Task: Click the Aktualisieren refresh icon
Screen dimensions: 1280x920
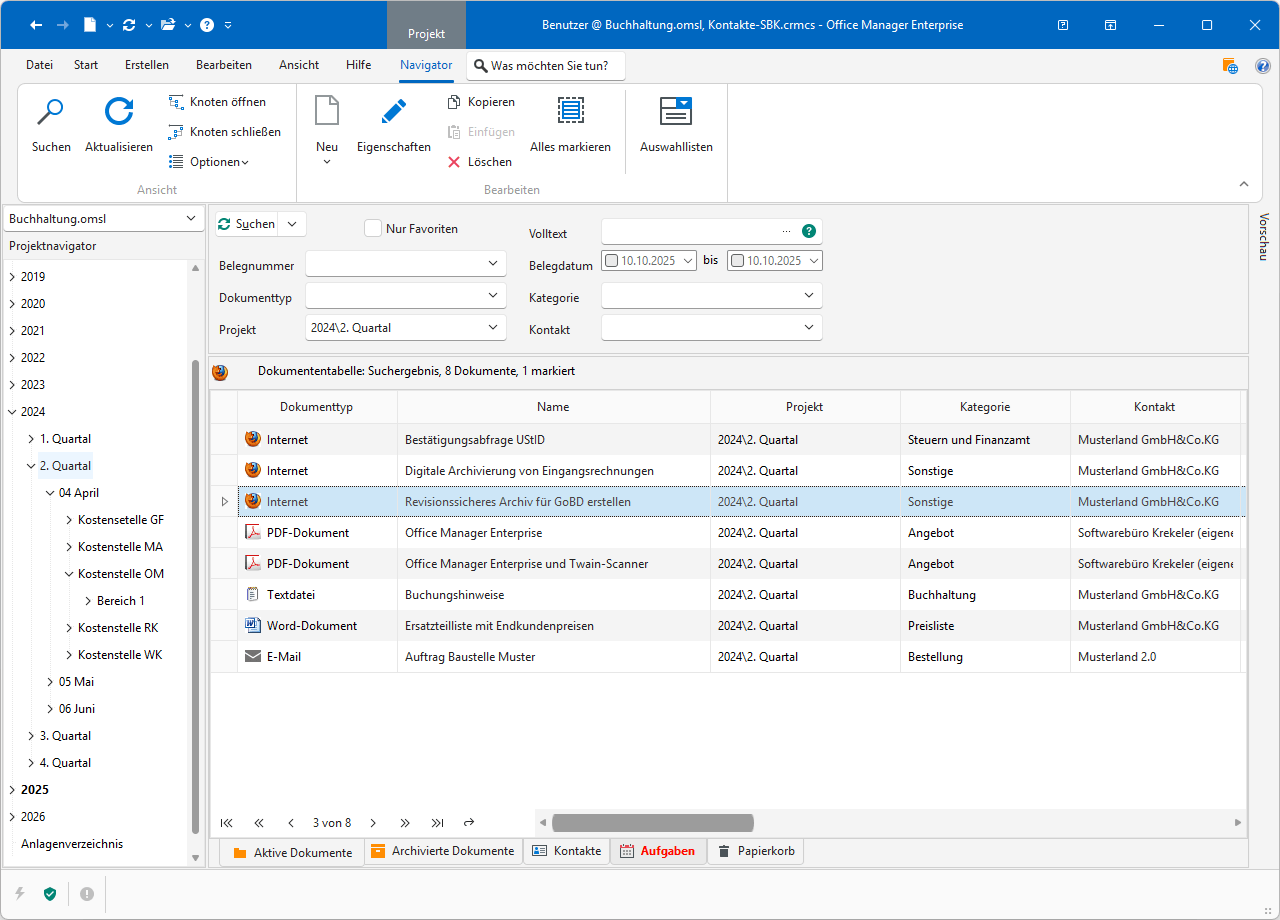Action: click(x=119, y=112)
